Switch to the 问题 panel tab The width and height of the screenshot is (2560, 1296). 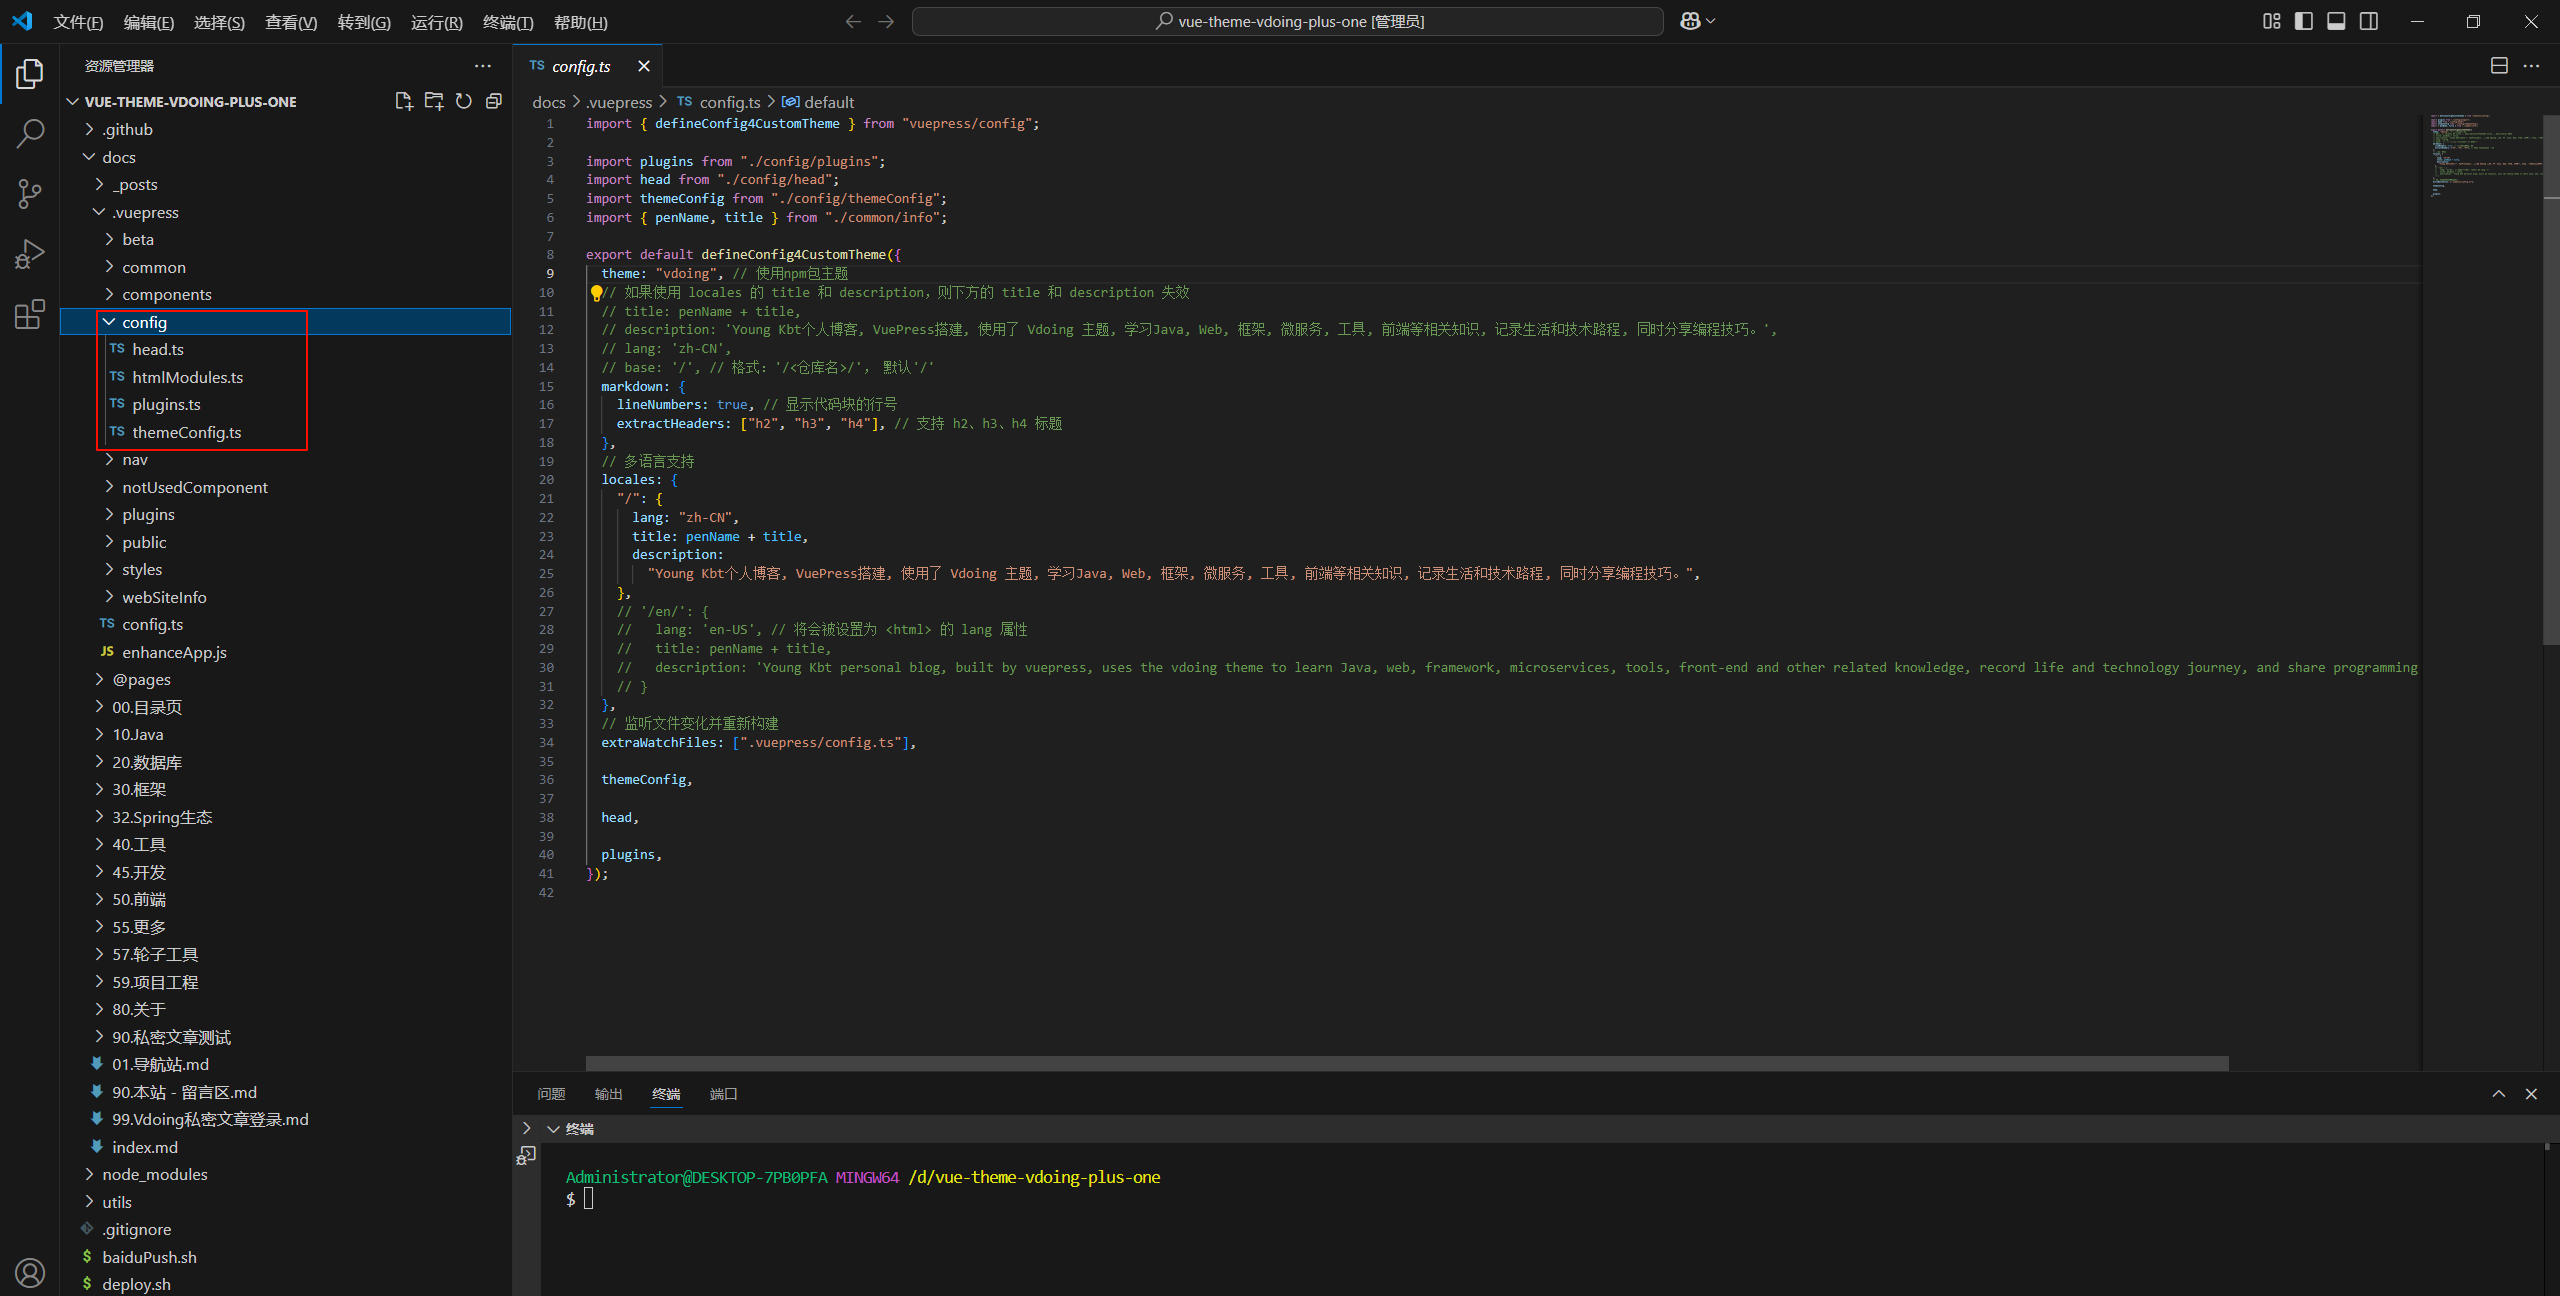551,1094
